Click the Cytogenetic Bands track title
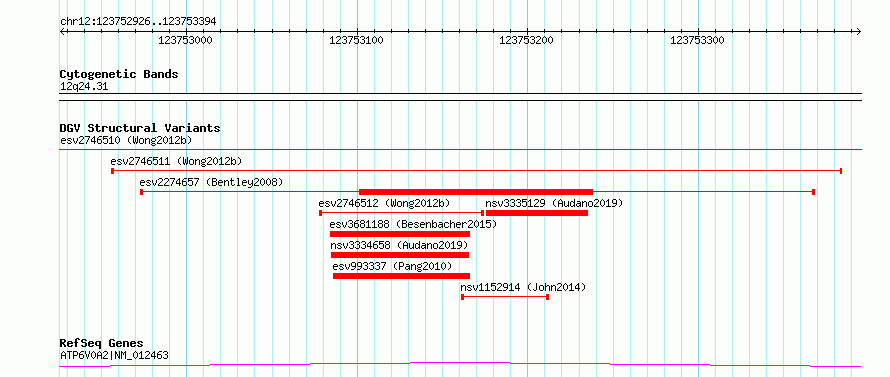The width and height of the screenshot is (890, 377). (x=119, y=74)
